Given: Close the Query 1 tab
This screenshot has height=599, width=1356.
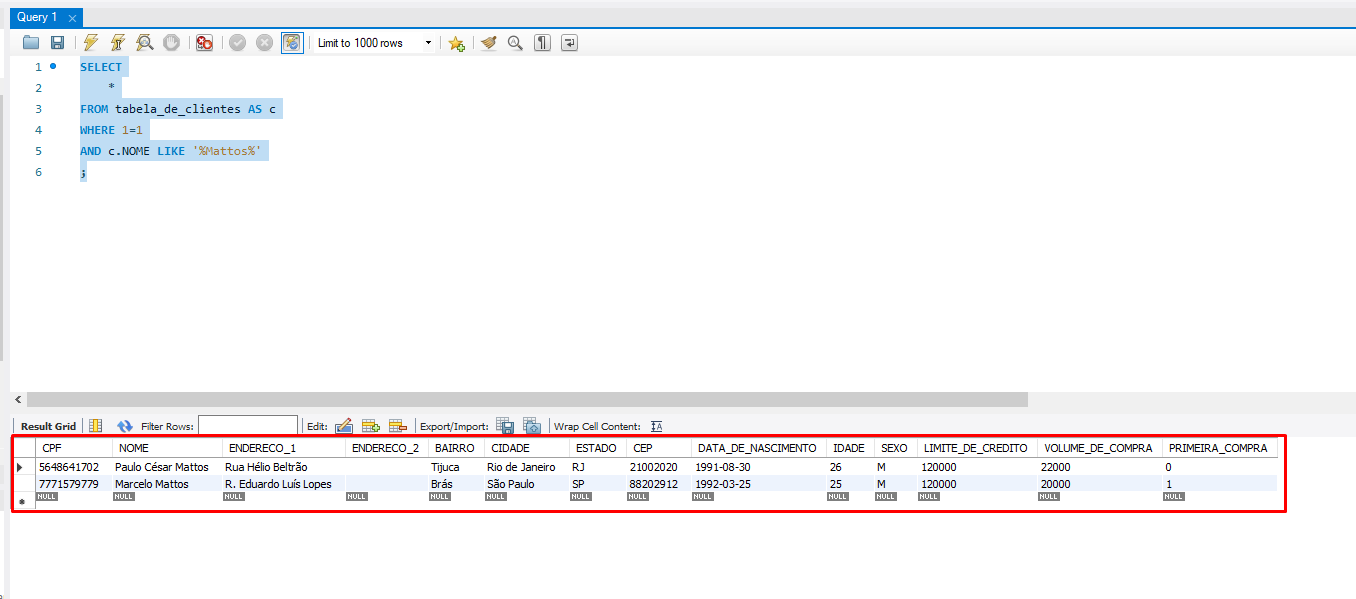Looking at the screenshot, I should [72, 18].
